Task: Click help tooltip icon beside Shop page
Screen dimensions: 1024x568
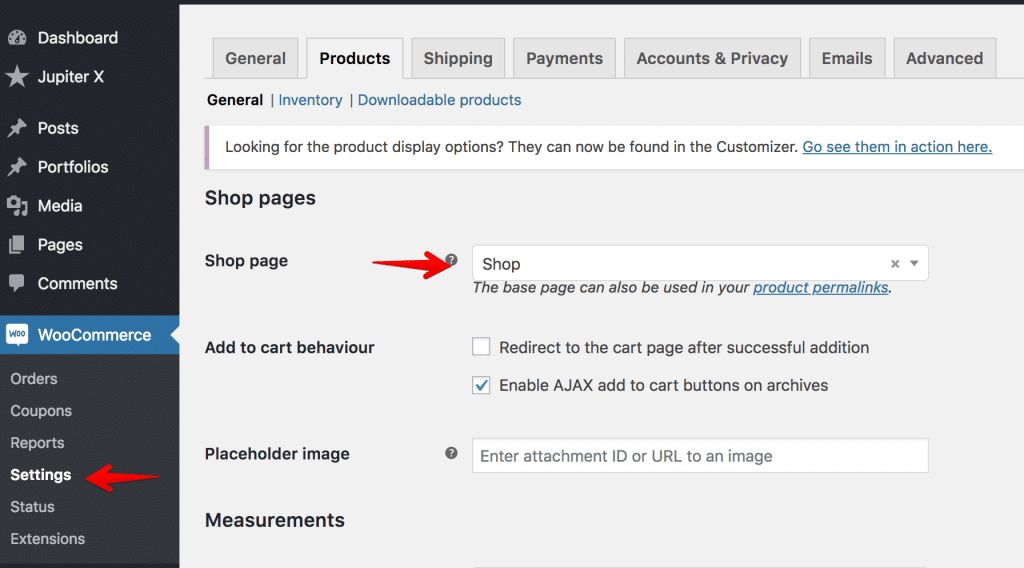Action: [451, 260]
